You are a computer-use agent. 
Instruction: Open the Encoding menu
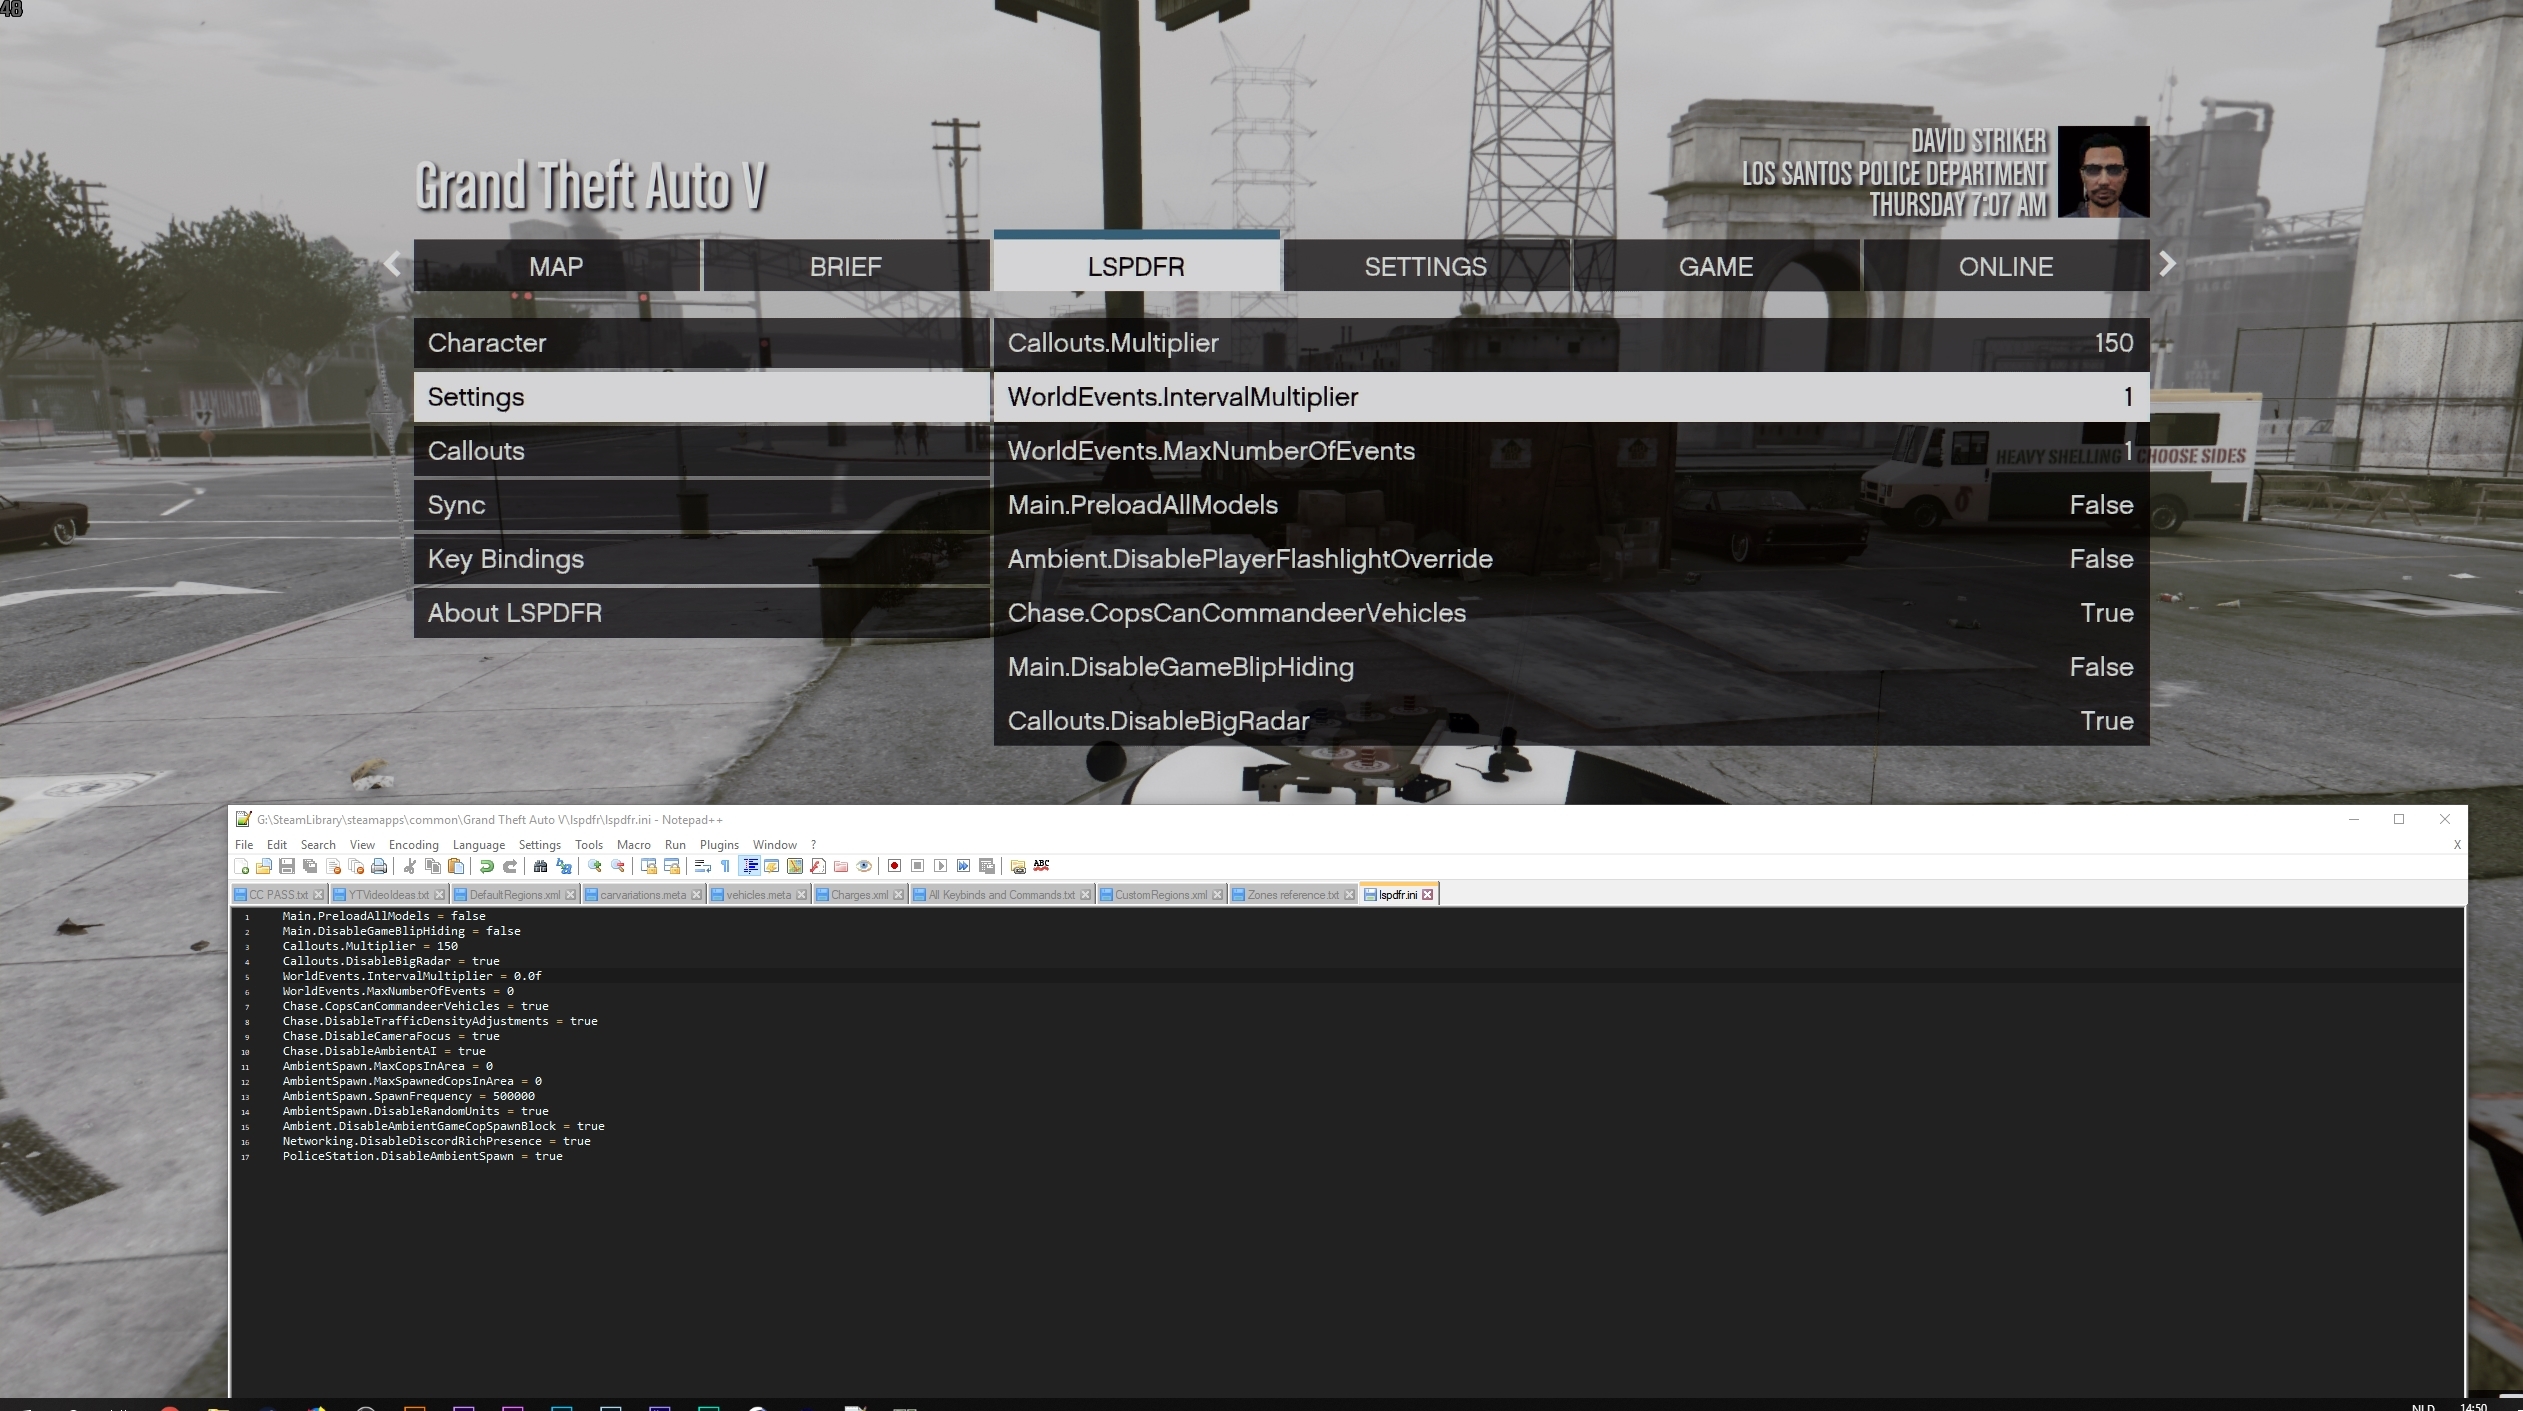413,845
